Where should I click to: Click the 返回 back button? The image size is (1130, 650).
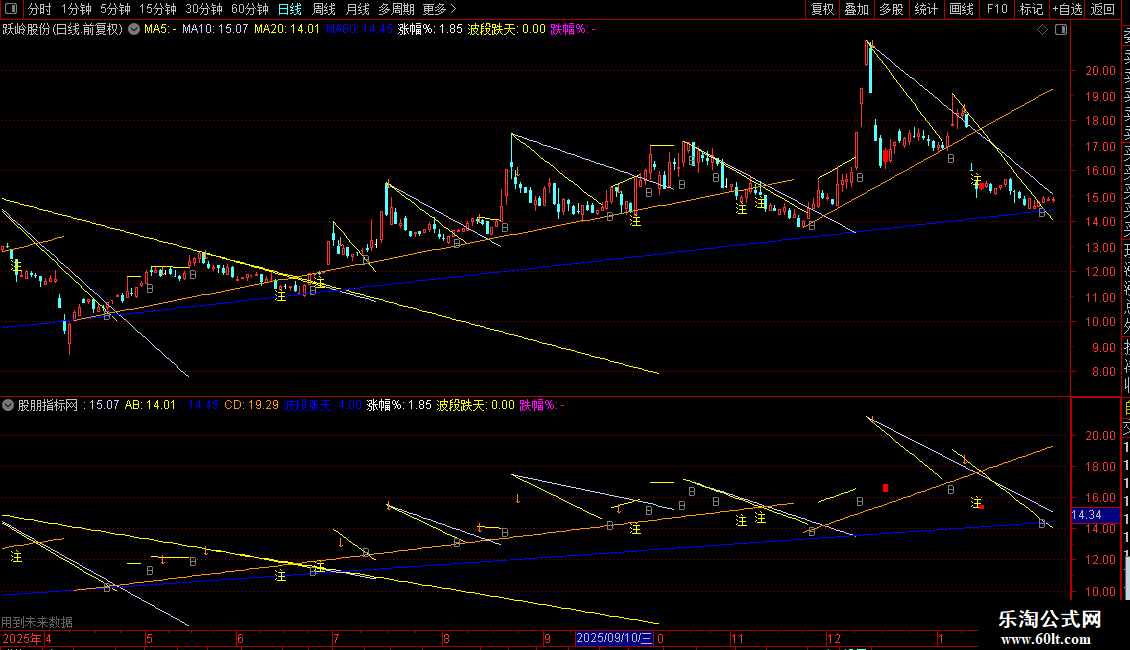coord(1103,9)
